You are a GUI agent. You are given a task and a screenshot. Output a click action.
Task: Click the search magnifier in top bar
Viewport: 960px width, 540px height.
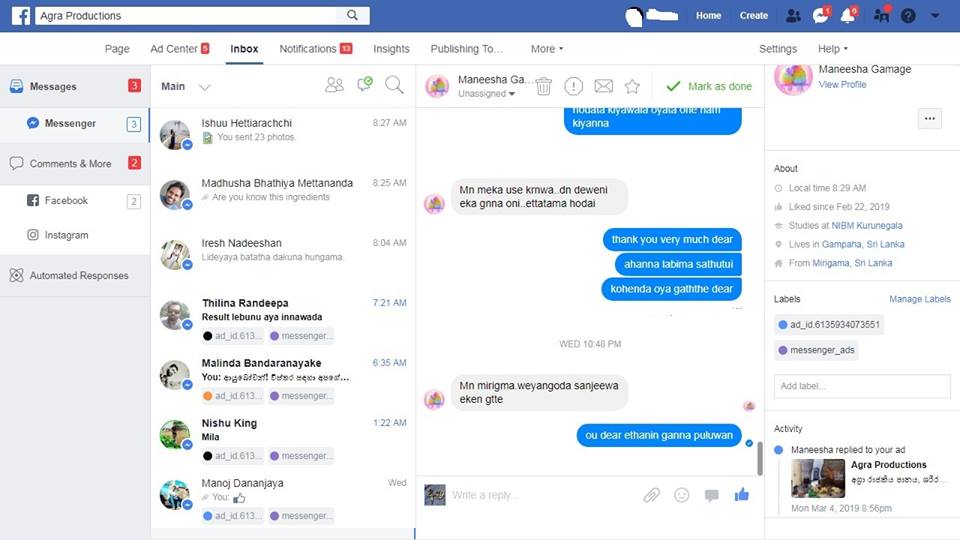click(x=352, y=15)
